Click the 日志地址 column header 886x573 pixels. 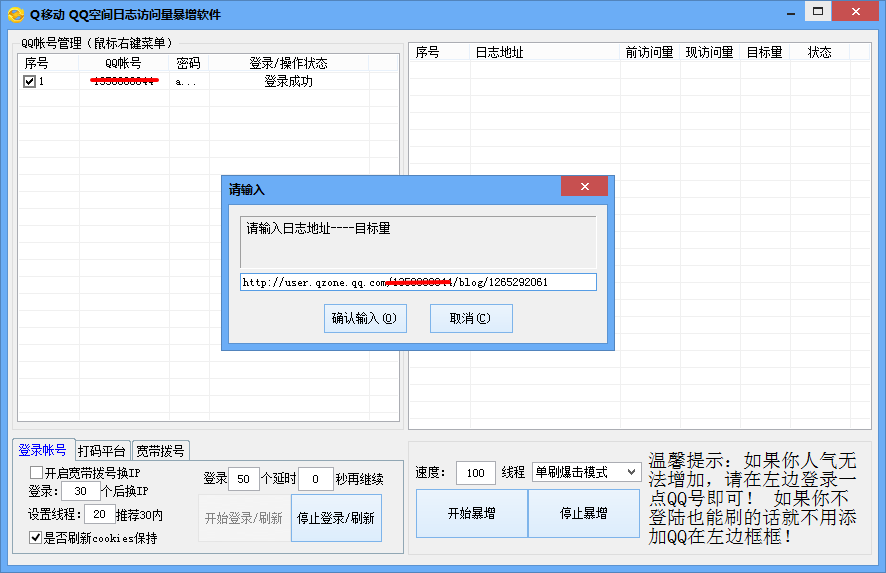pyautogui.click(x=545, y=52)
